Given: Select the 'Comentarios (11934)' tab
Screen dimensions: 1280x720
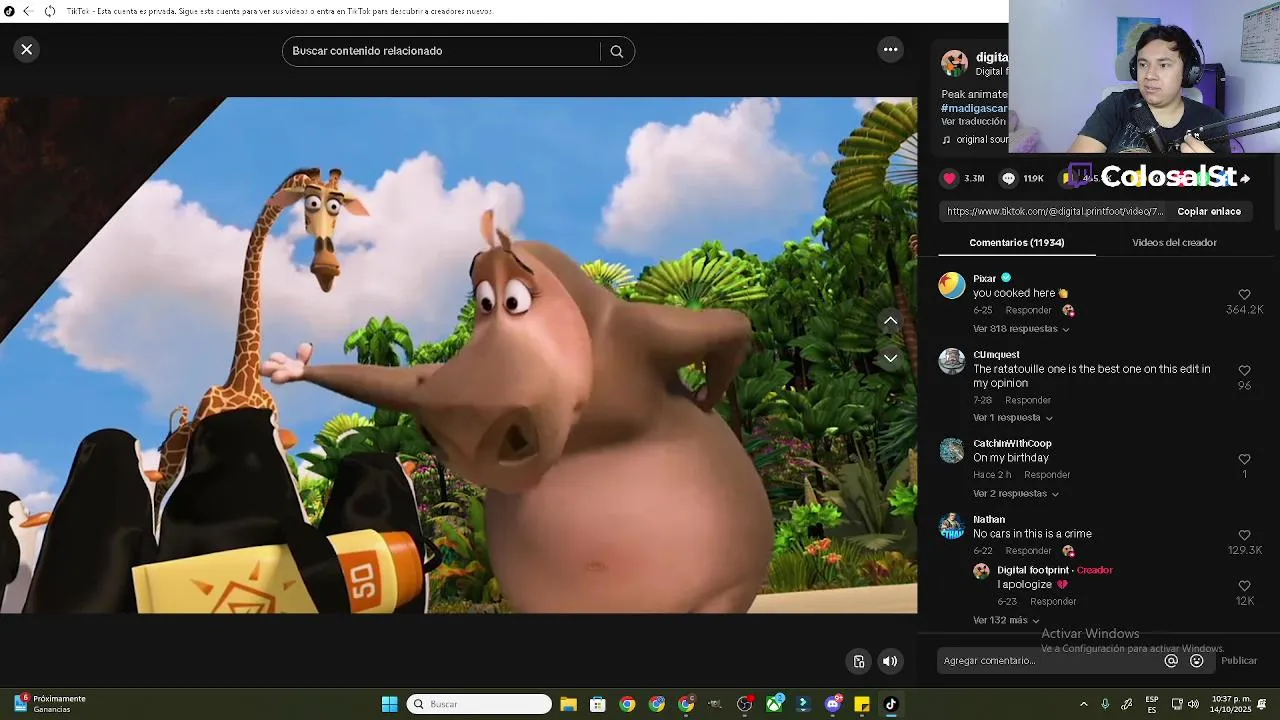Looking at the screenshot, I should (1016, 243).
